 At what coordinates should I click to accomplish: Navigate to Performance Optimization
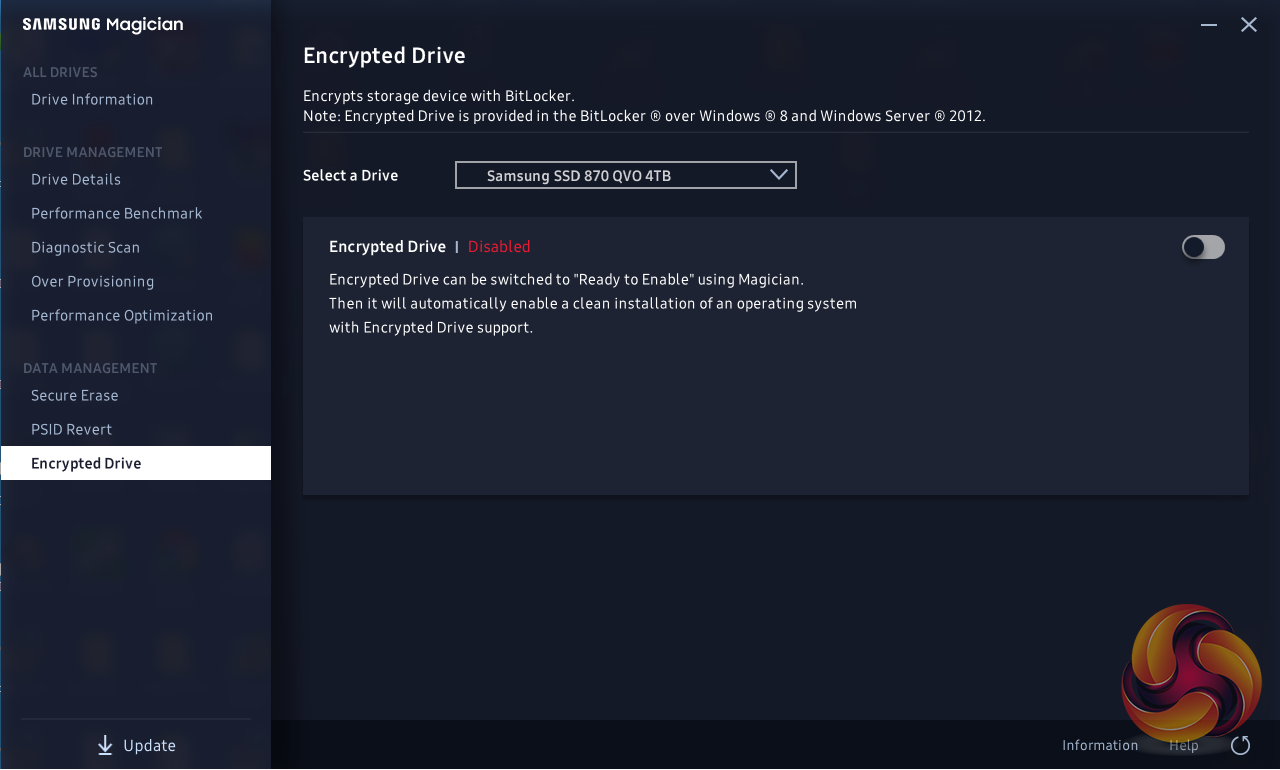(x=122, y=315)
